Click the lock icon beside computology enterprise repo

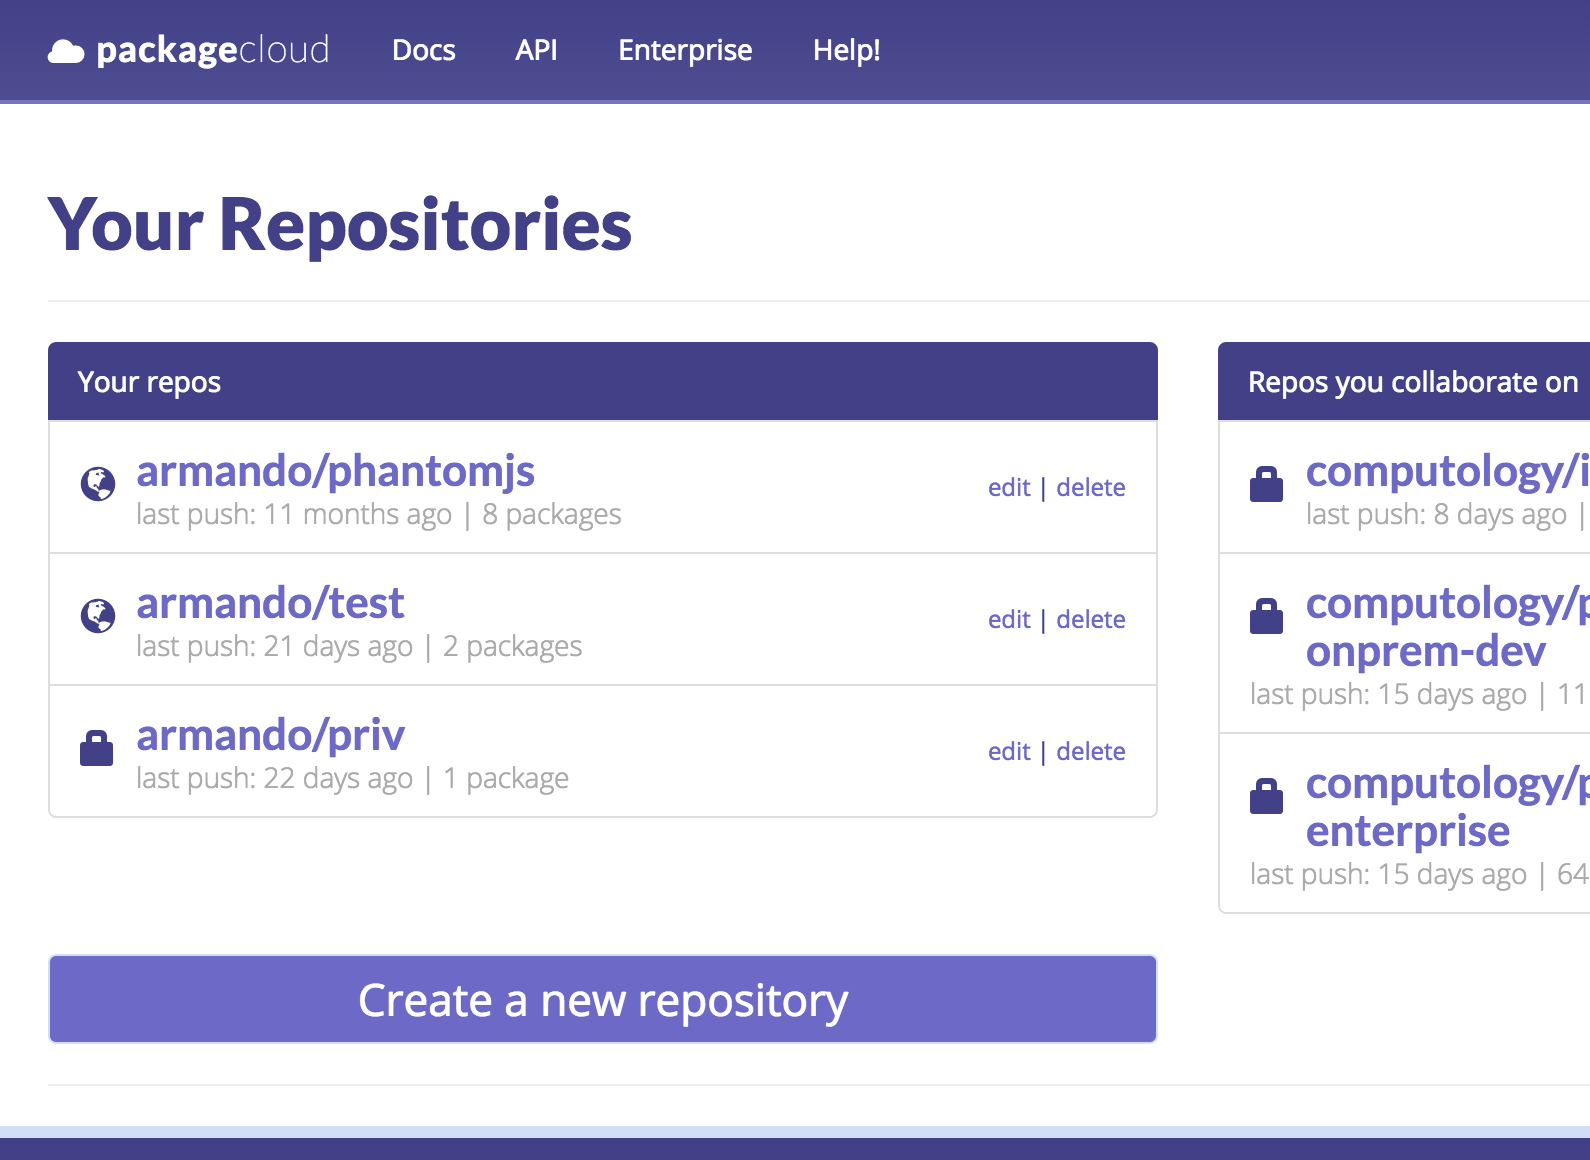coord(1267,796)
